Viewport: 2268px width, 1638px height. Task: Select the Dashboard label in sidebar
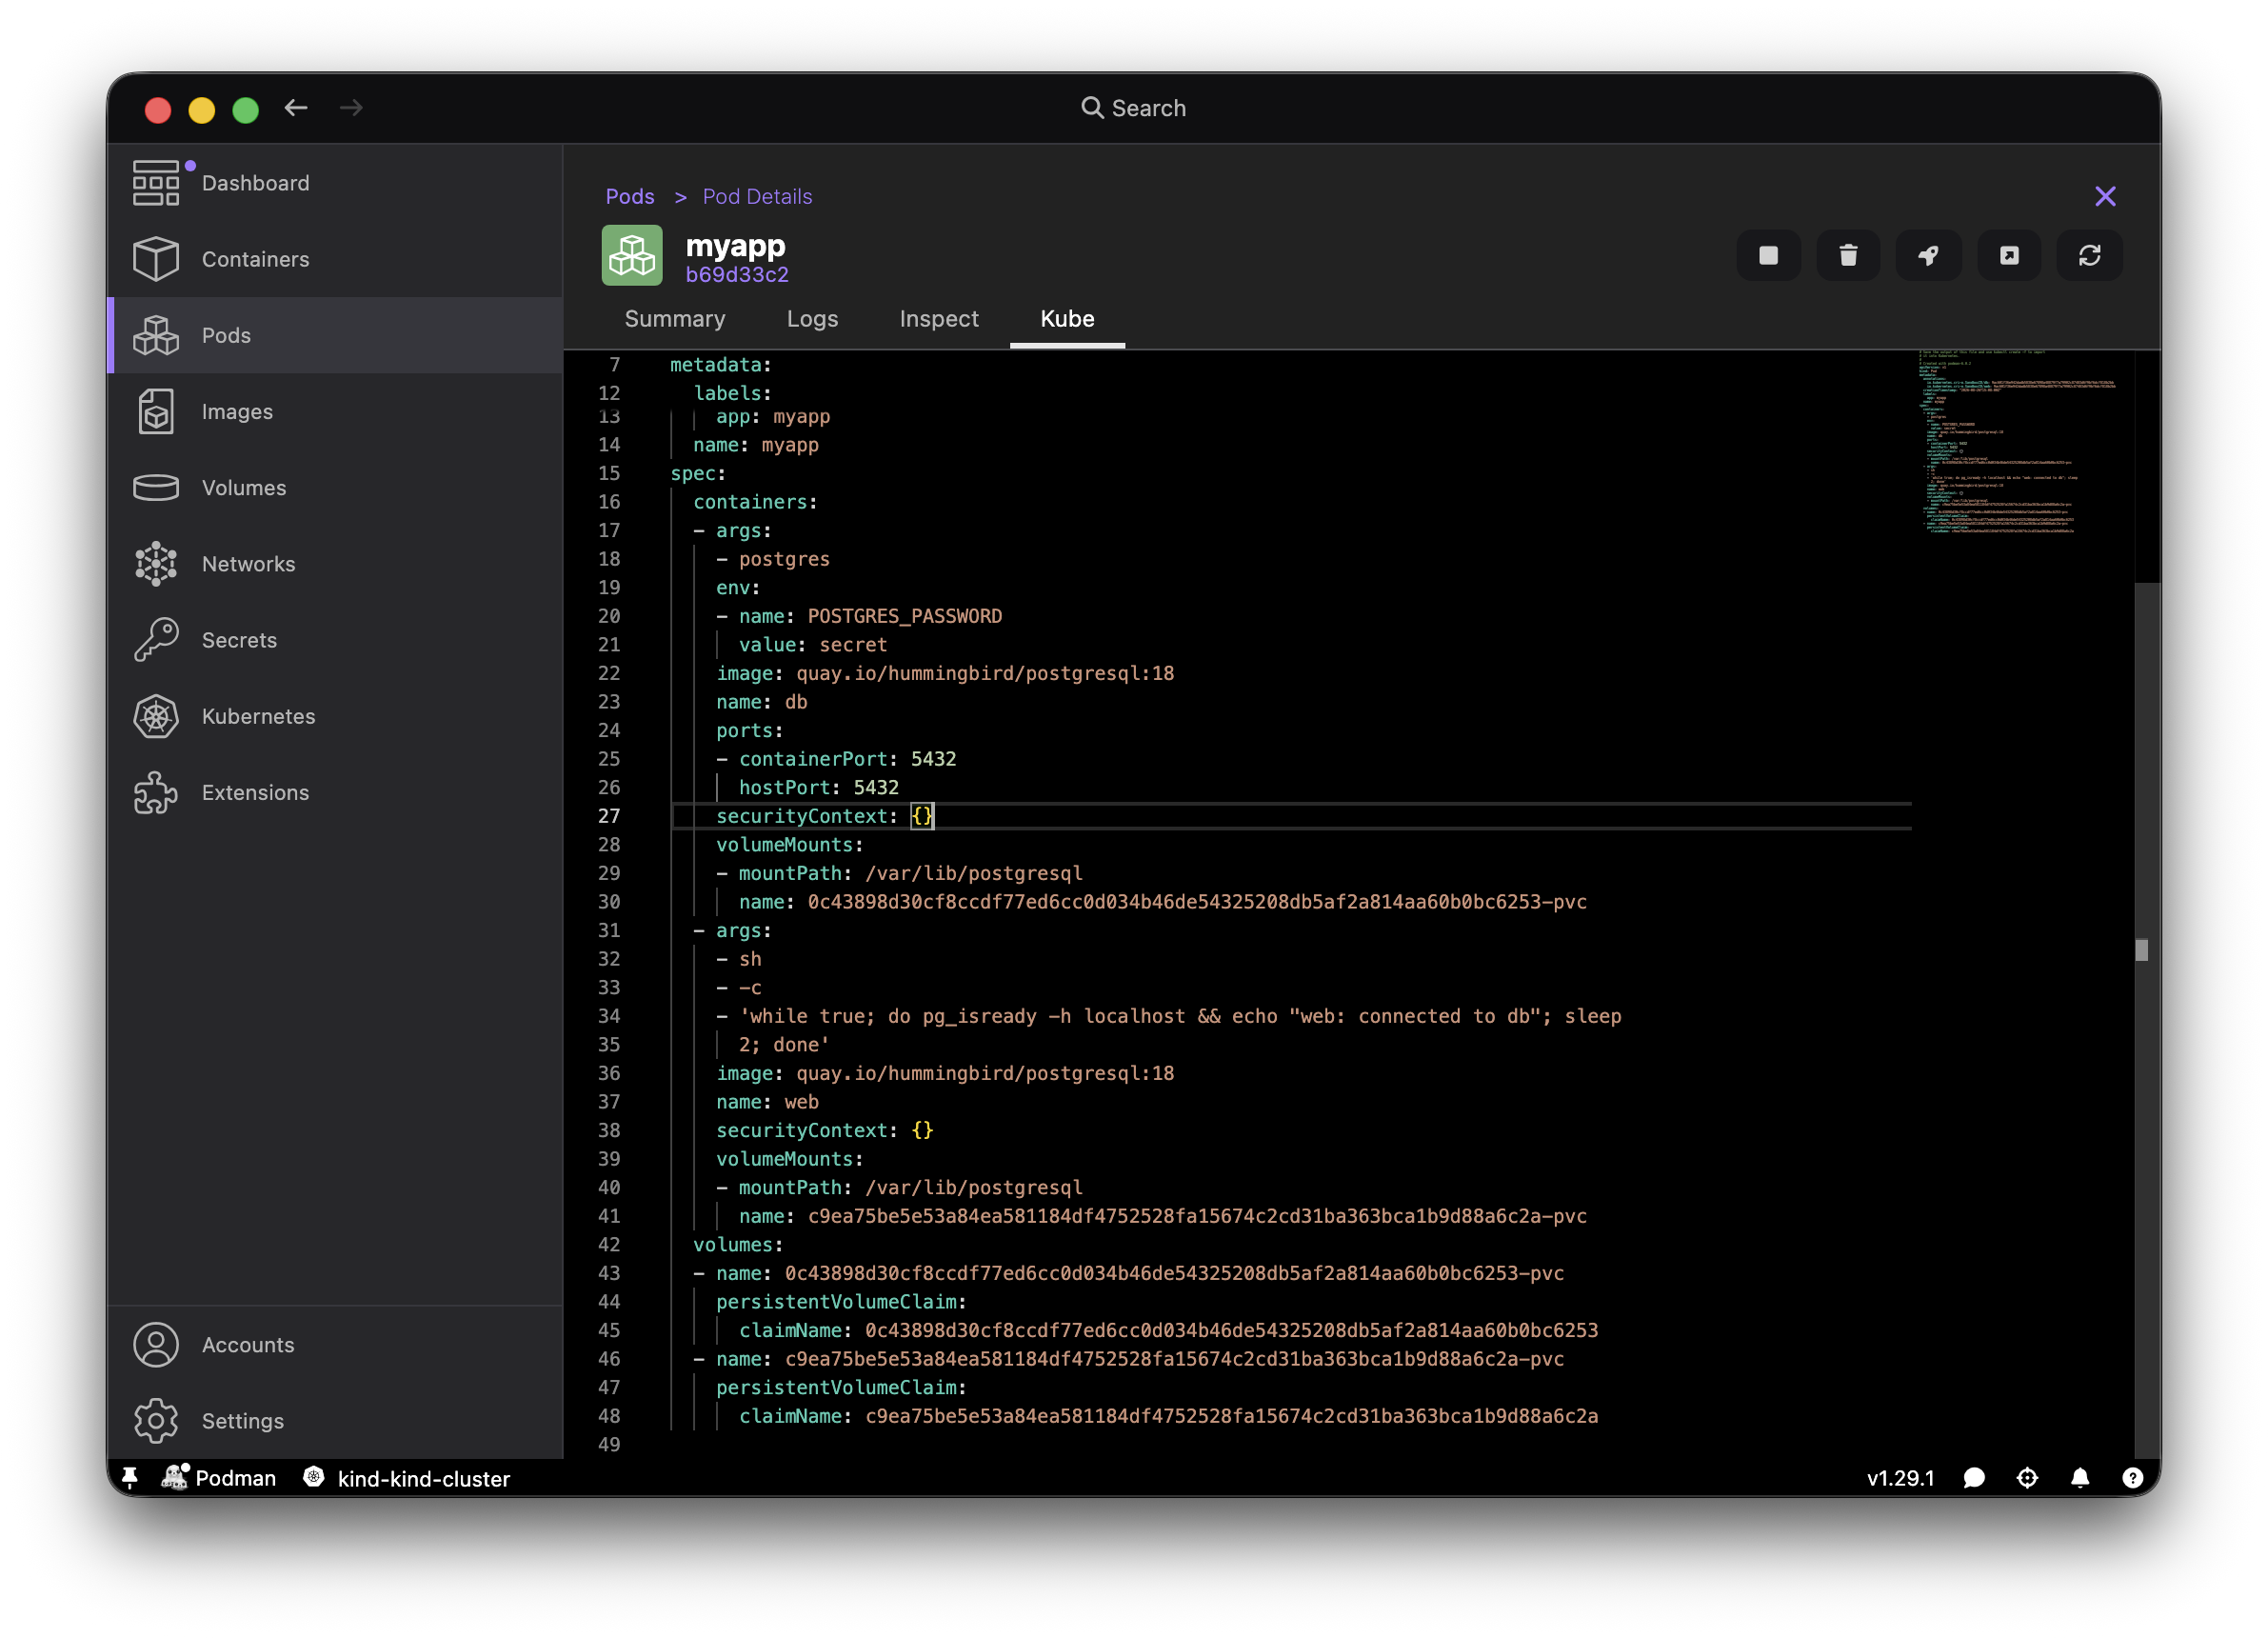255,183
